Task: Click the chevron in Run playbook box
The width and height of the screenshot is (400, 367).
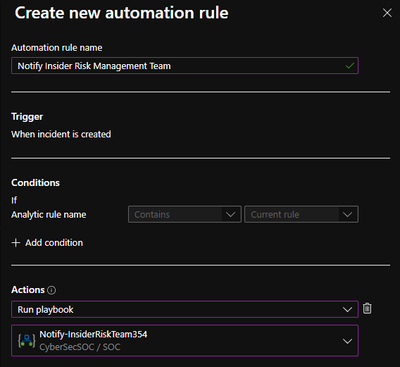Action: [347, 310]
